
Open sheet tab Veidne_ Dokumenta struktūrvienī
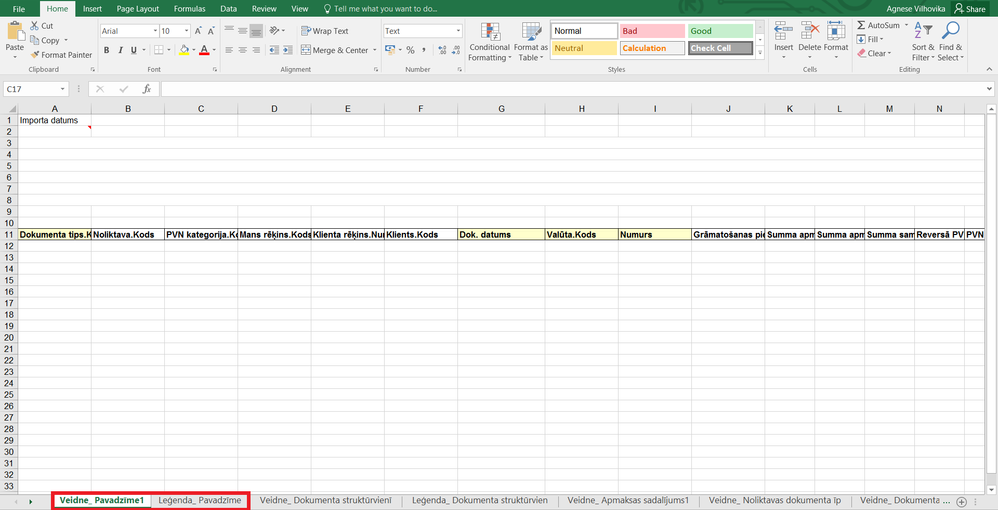[326, 500]
